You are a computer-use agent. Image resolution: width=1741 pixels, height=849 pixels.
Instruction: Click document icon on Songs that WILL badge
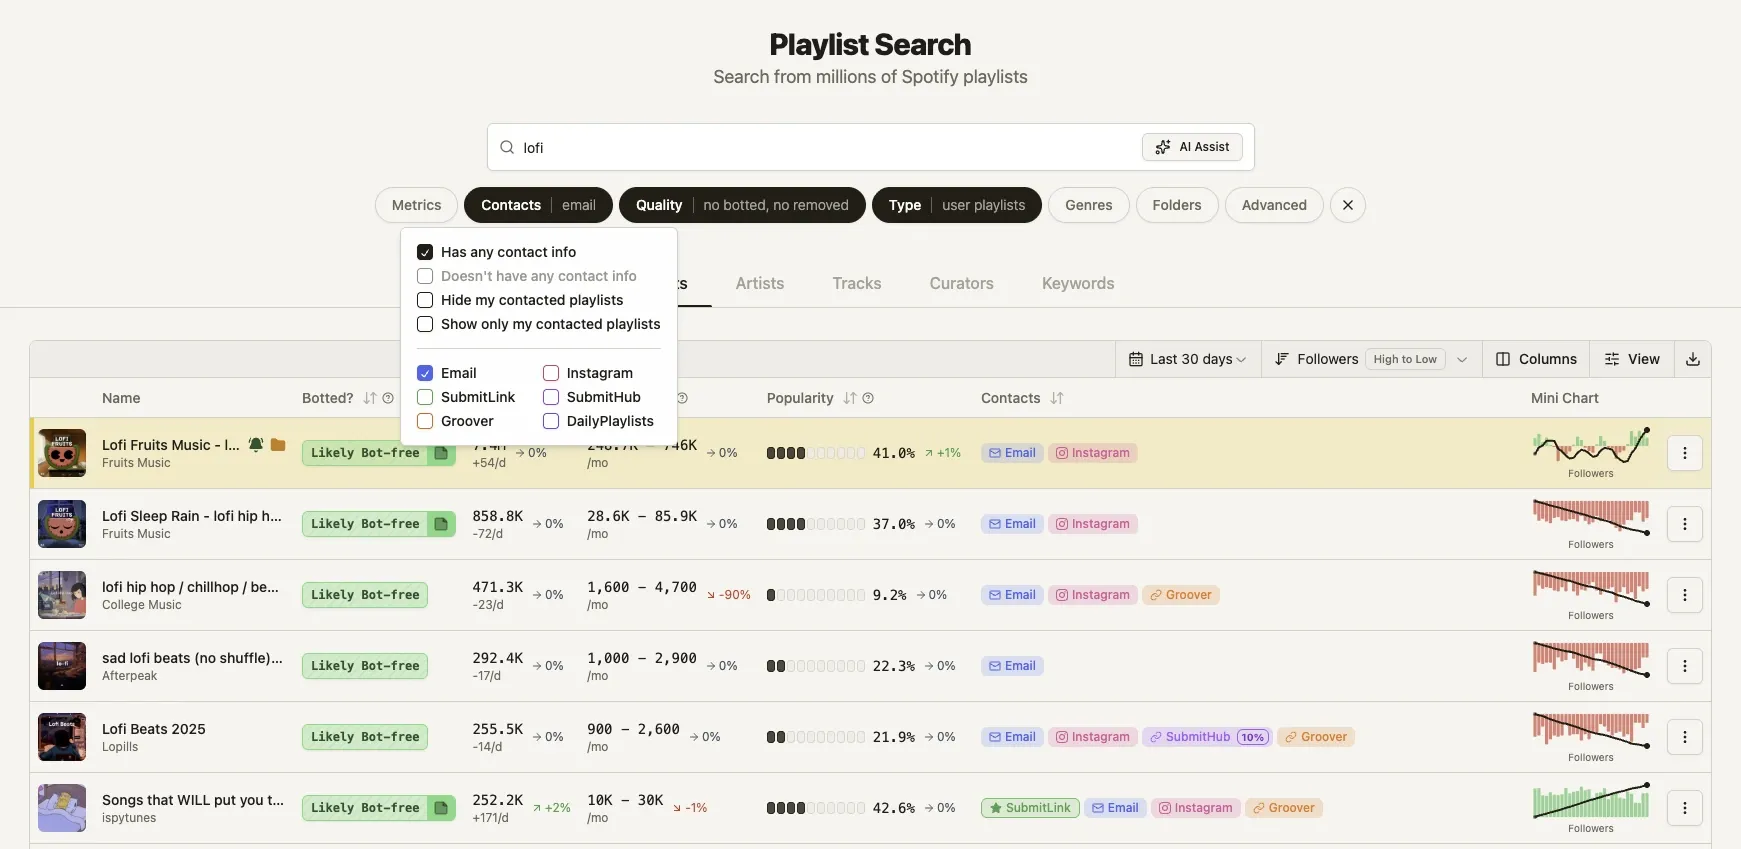point(441,808)
